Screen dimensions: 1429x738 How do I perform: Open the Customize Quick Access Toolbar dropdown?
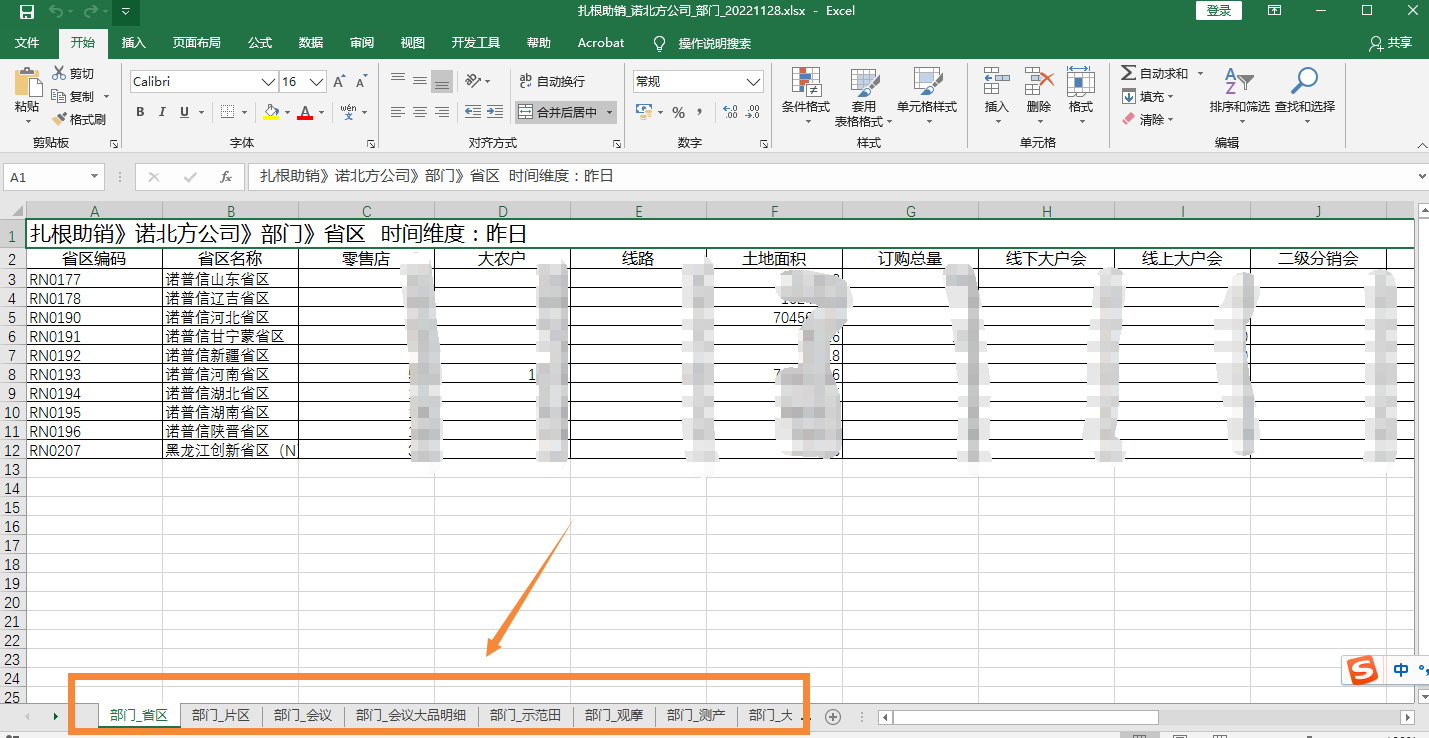click(x=124, y=12)
